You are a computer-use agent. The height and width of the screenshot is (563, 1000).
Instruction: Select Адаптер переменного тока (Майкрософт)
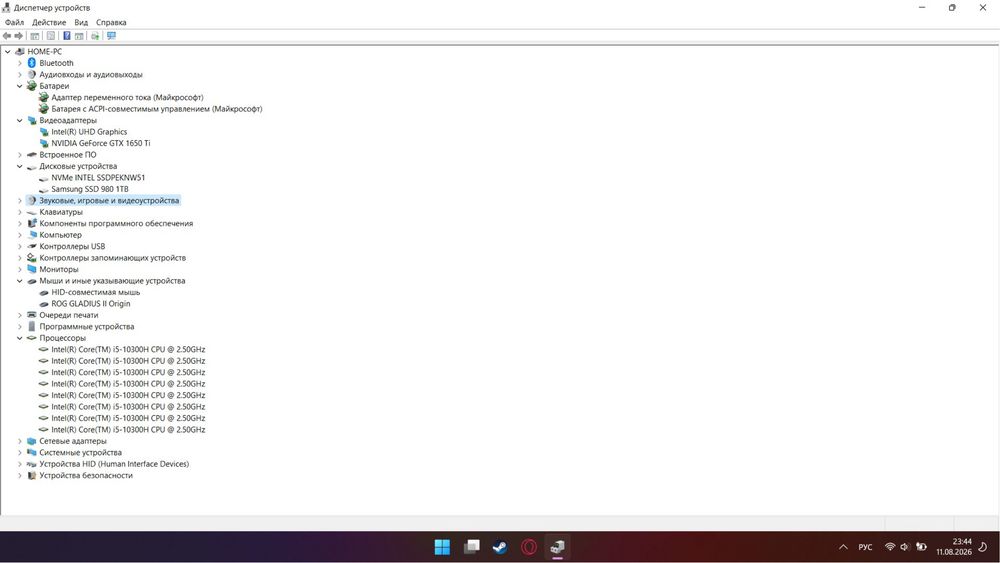point(128,97)
